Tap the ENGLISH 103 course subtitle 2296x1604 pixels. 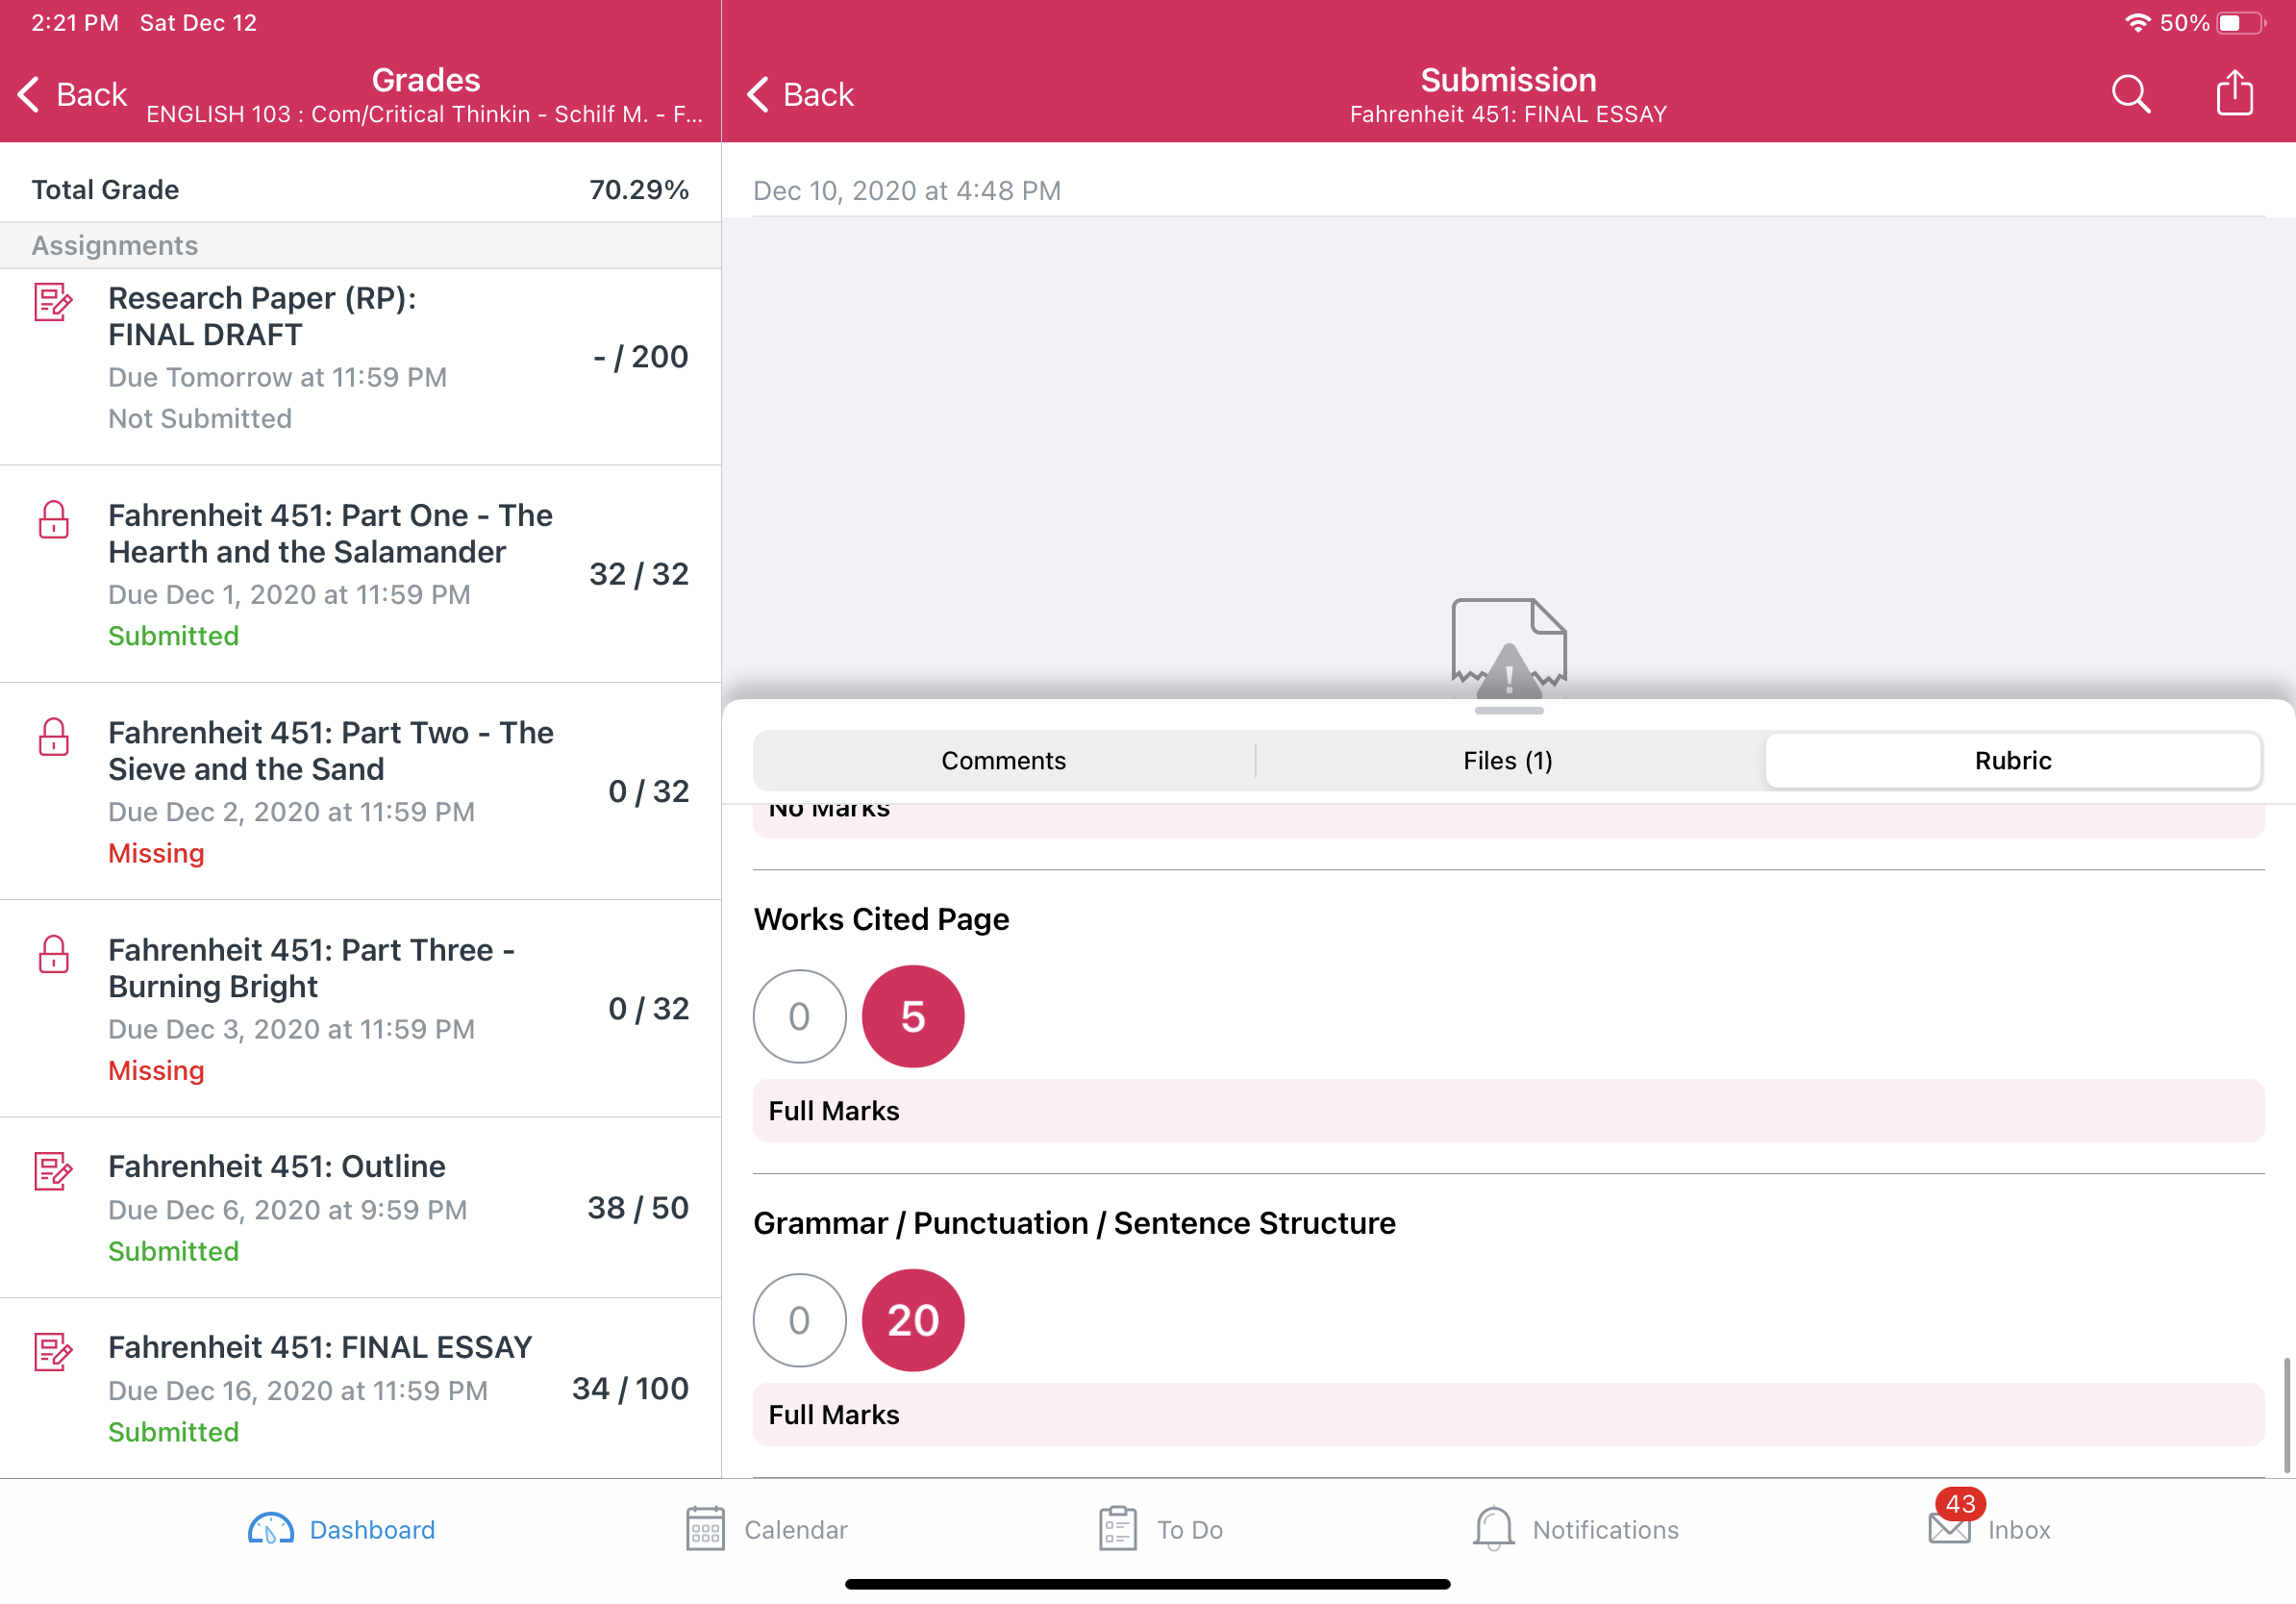425,114
